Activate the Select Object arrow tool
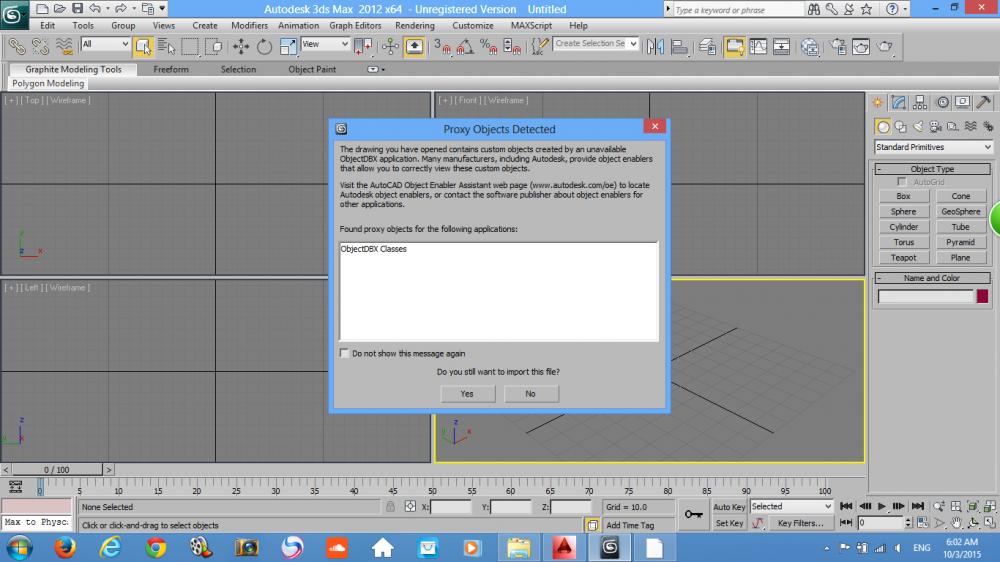This screenshot has width=1000, height=562. [142, 46]
